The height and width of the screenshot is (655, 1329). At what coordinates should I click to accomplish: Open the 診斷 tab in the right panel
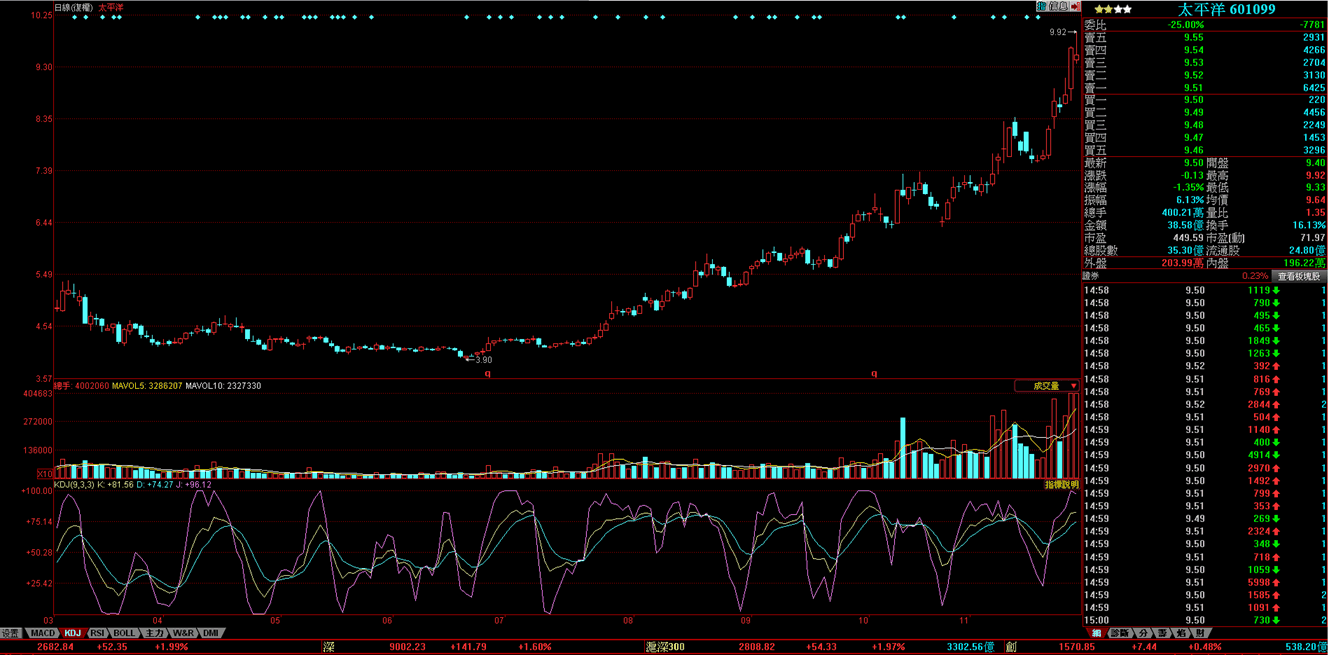pyautogui.click(x=1120, y=634)
